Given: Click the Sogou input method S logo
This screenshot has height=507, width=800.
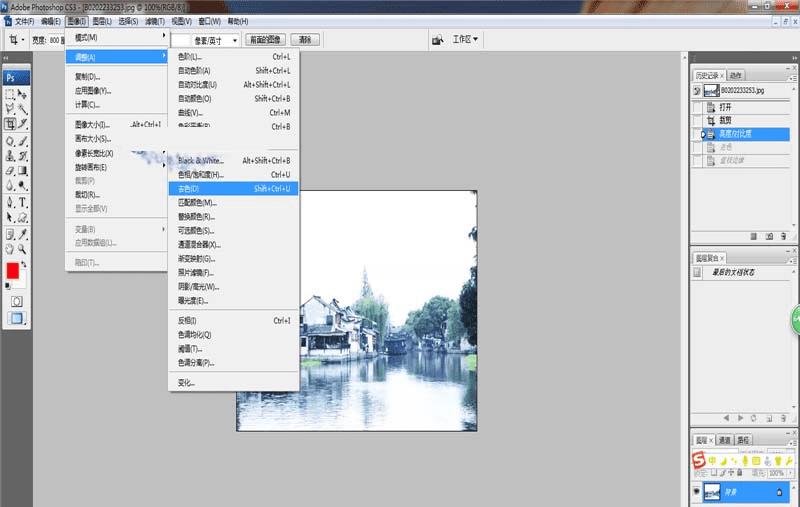Looking at the screenshot, I should 698,460.
